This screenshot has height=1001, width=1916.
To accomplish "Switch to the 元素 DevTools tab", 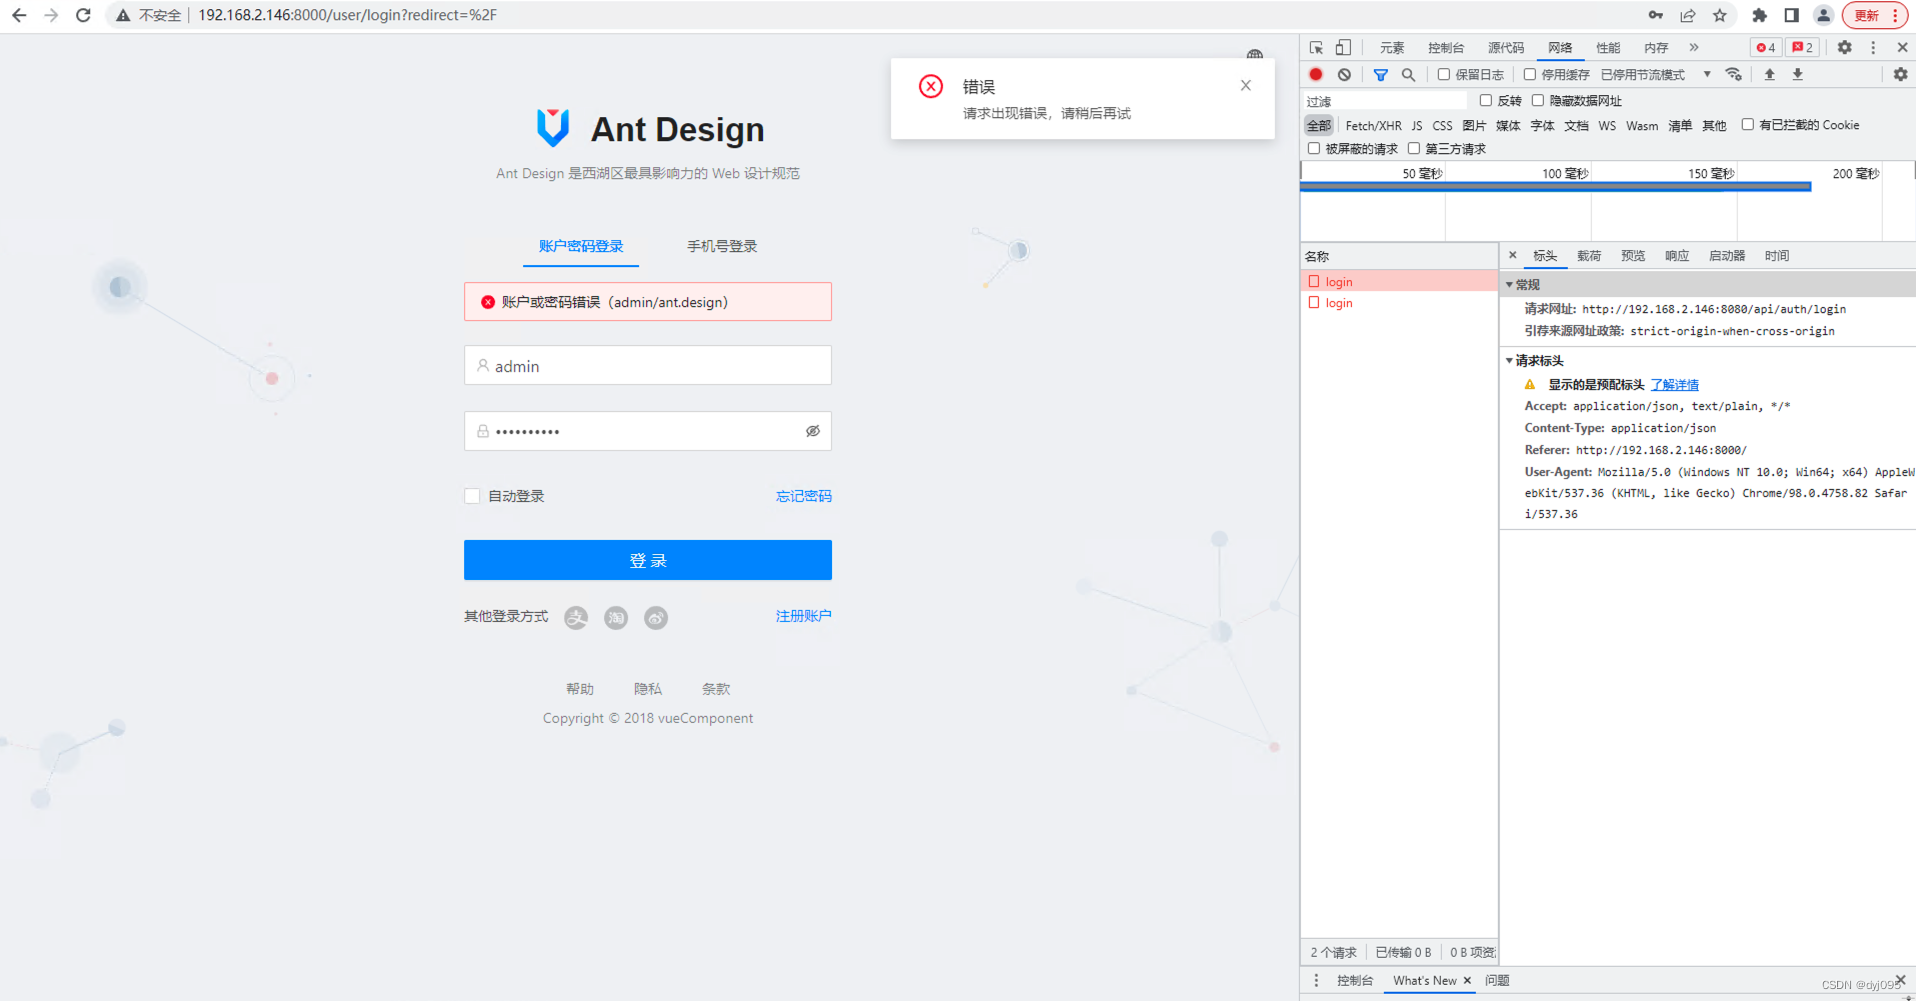I will (x=1392, y=47).
